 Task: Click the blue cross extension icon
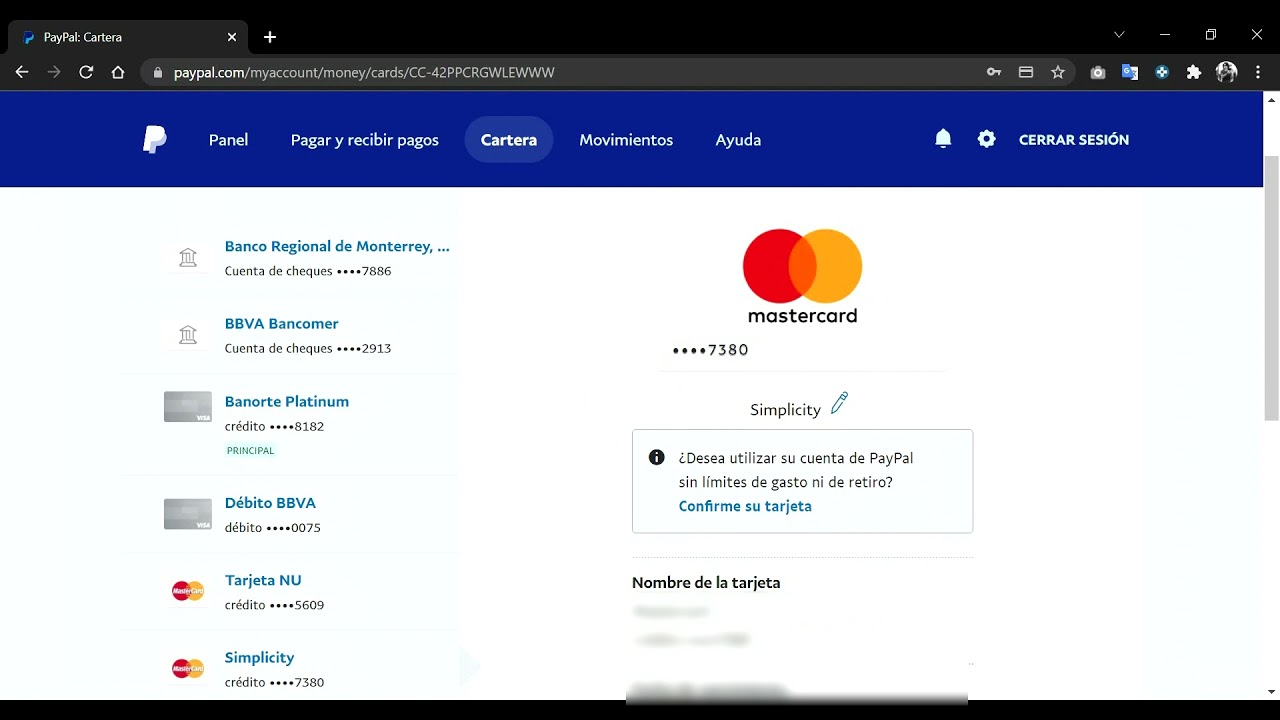coord(1162,72)
